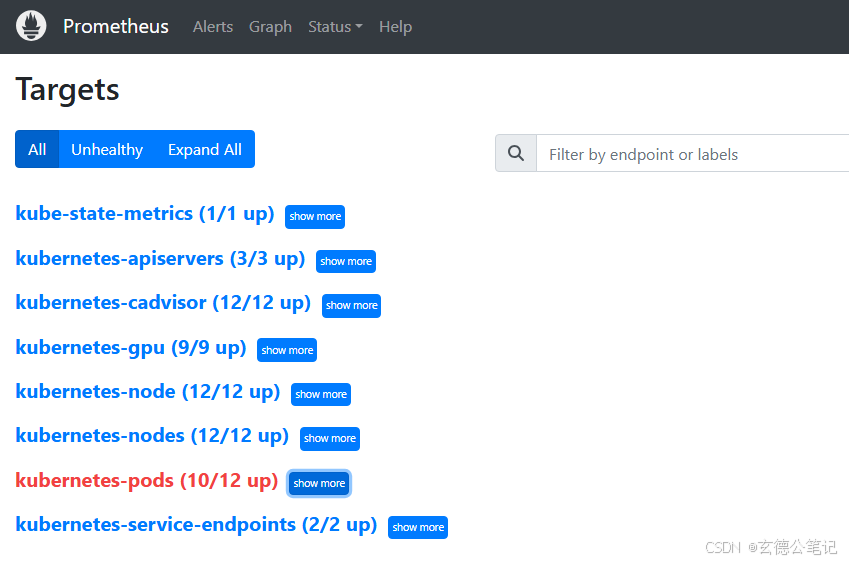Expand kubernetes-nodes with show more
849x563 pixels.
click(x=330, y=438)
